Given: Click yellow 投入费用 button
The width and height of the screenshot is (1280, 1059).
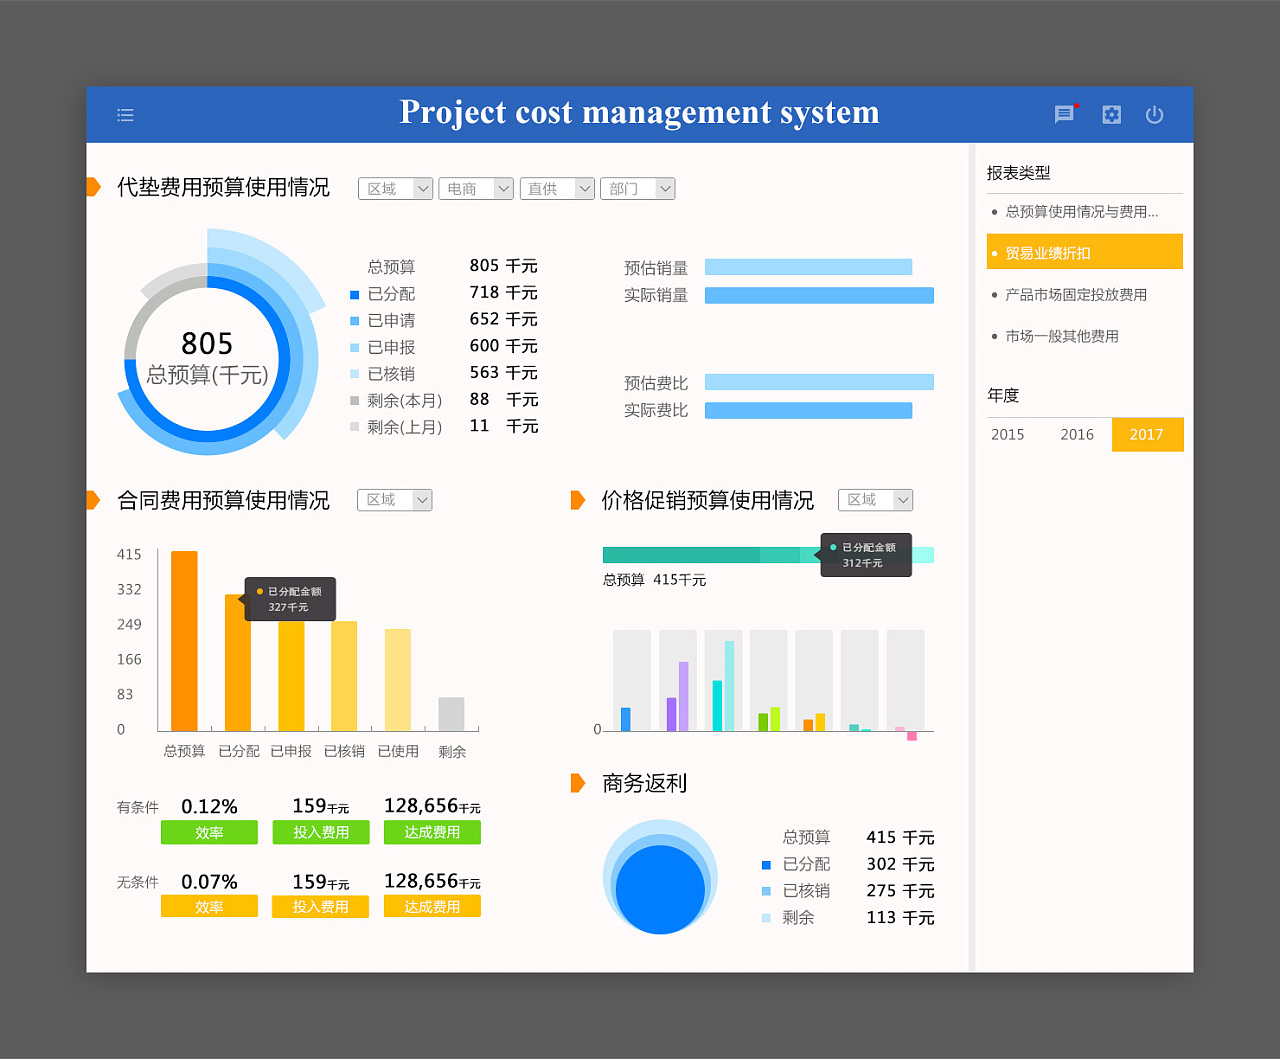Looking at the screenshot, I should pyautogui.click(x=321, y=906).
